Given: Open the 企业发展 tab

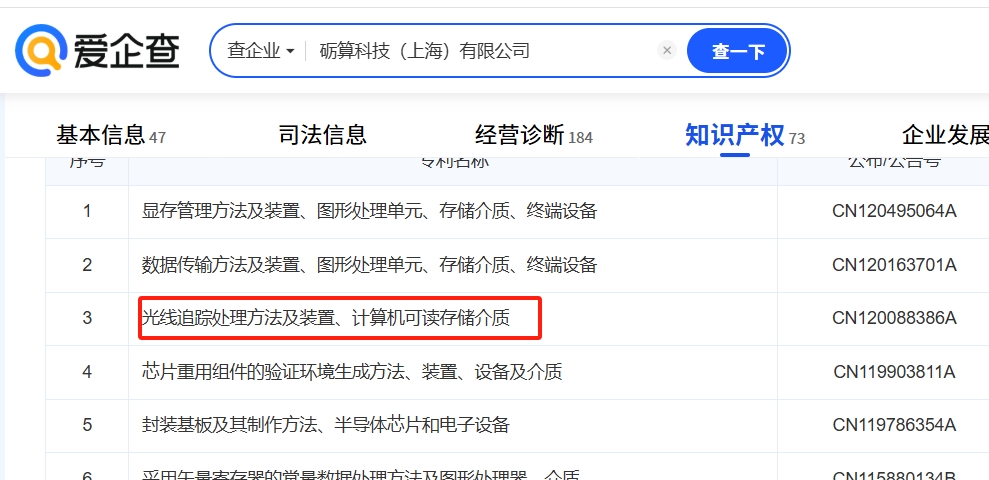Looking at the screenshot, I should [945, 135].
